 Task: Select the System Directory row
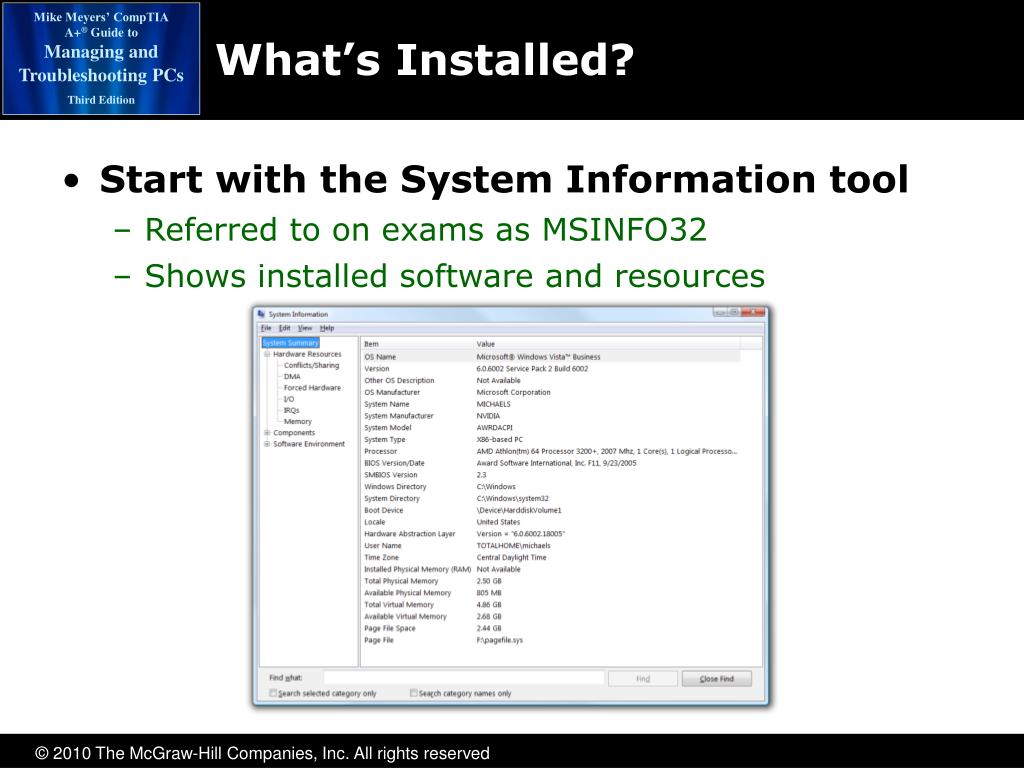point(551,498)
